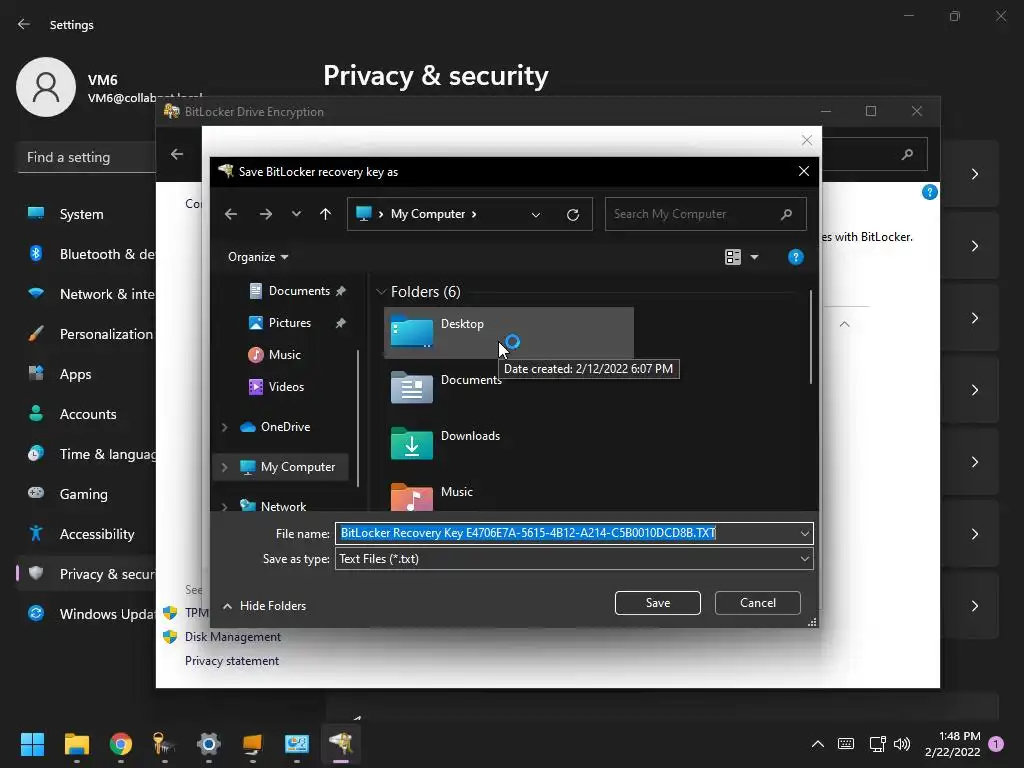1024x768 pixels.
Task: Expand the address bar history dropdown
Action: click(x=536, y=215)
